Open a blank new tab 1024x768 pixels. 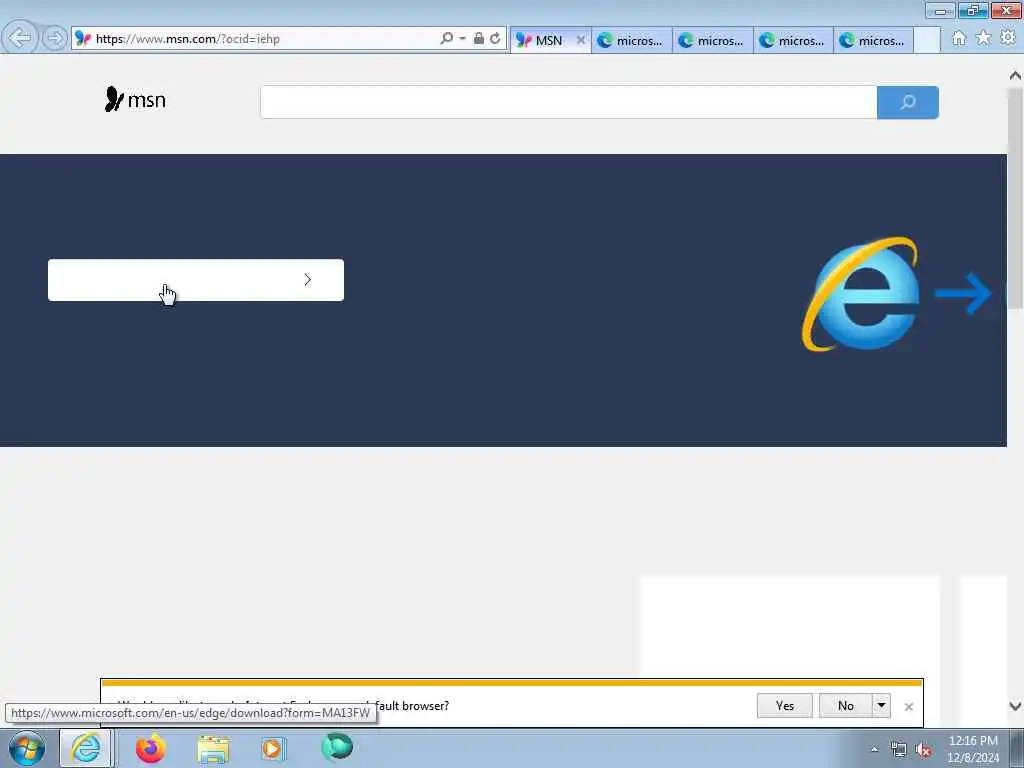[x=926, y=40]
